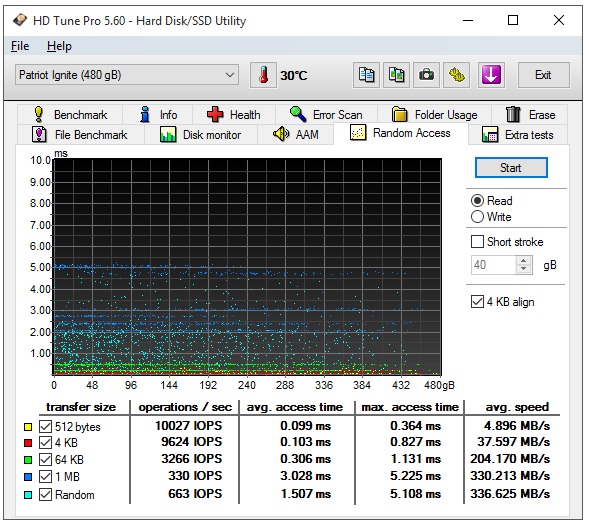Increase short stroke value with up arrow
589x527 pixels.
tap(524, 260)
